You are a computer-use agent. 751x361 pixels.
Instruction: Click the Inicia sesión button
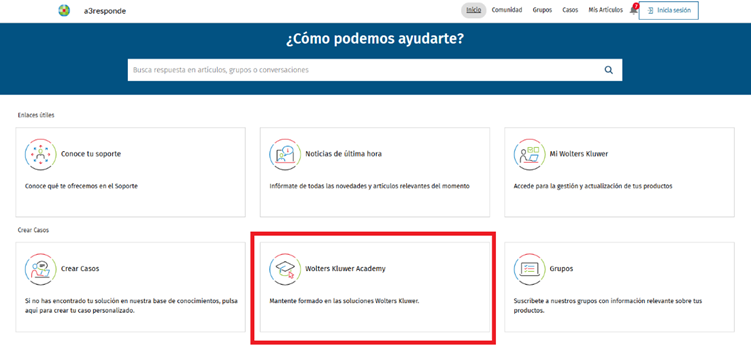tap(669, 10)
